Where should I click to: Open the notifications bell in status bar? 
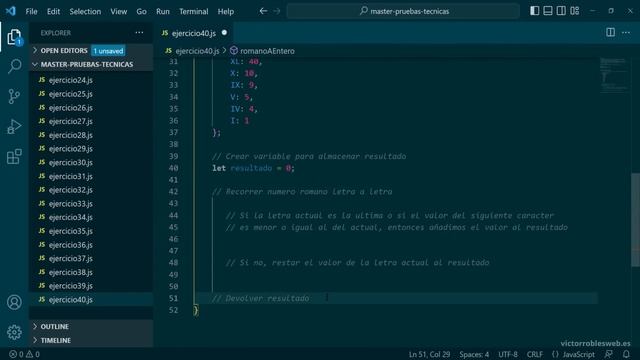626,354
